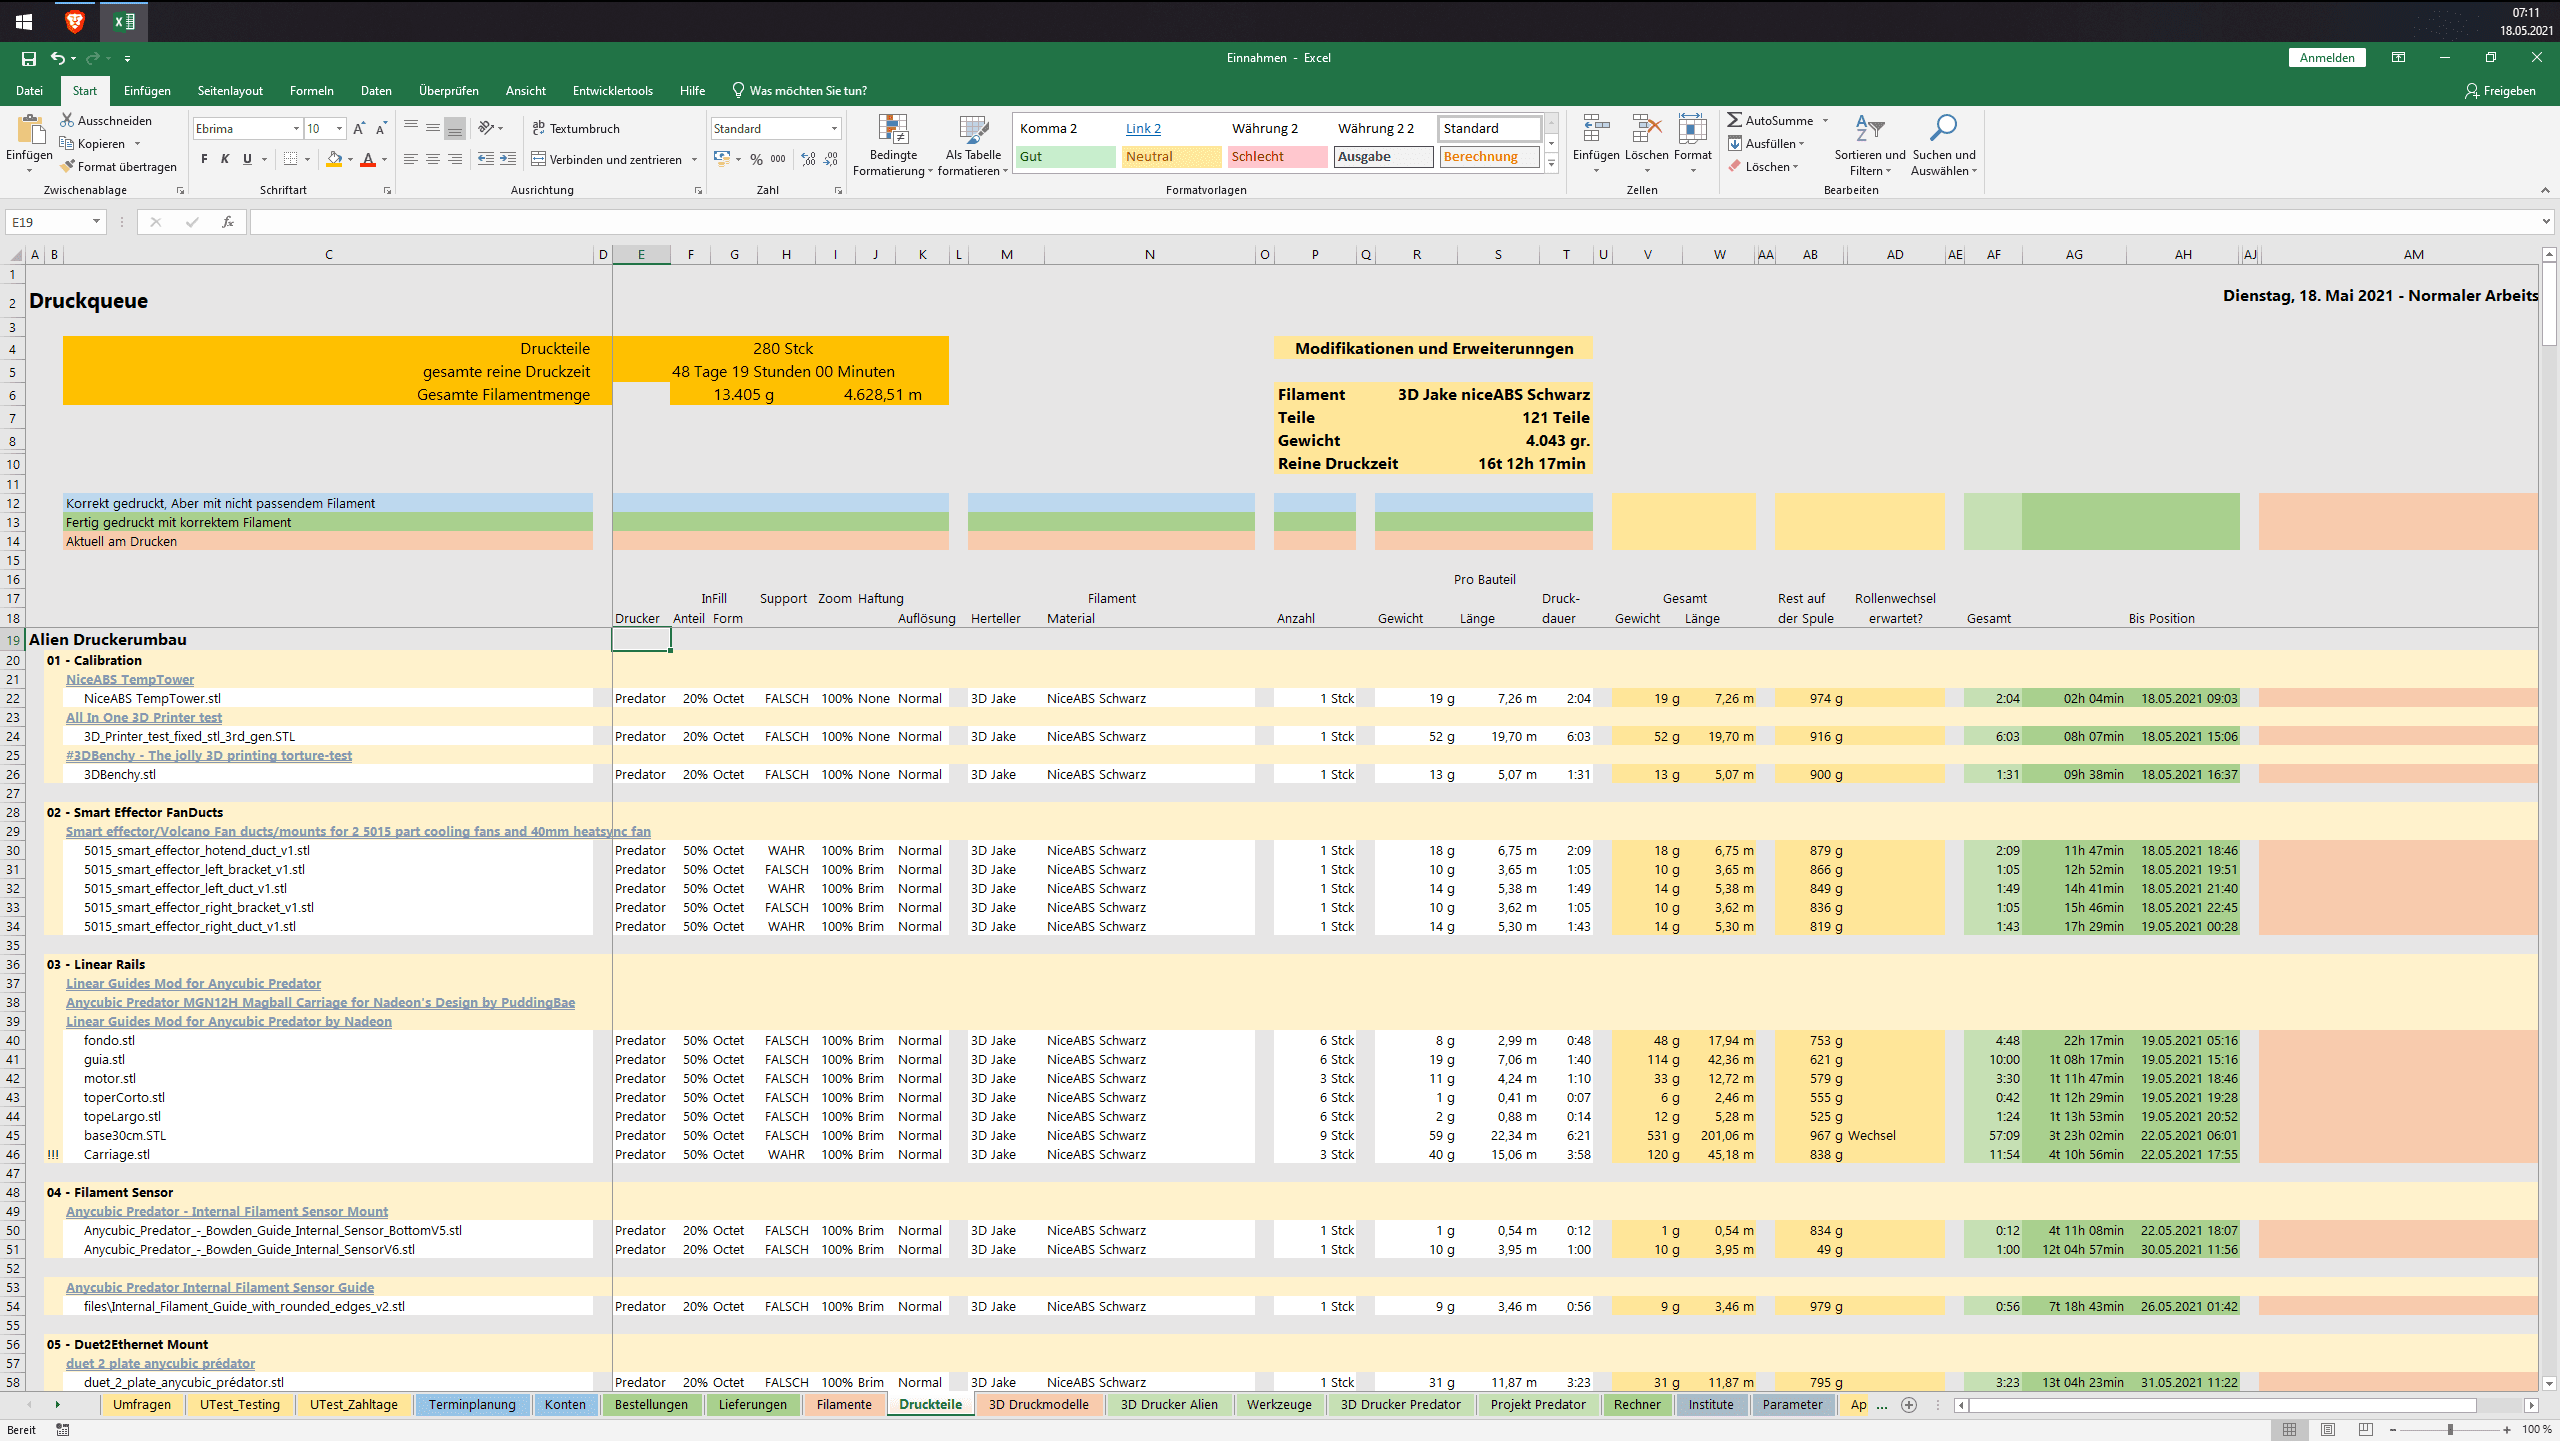This screenshot has width=2560, height=1442.
Task: Expand the Name Box dropdown arrow
Action: 96,222
